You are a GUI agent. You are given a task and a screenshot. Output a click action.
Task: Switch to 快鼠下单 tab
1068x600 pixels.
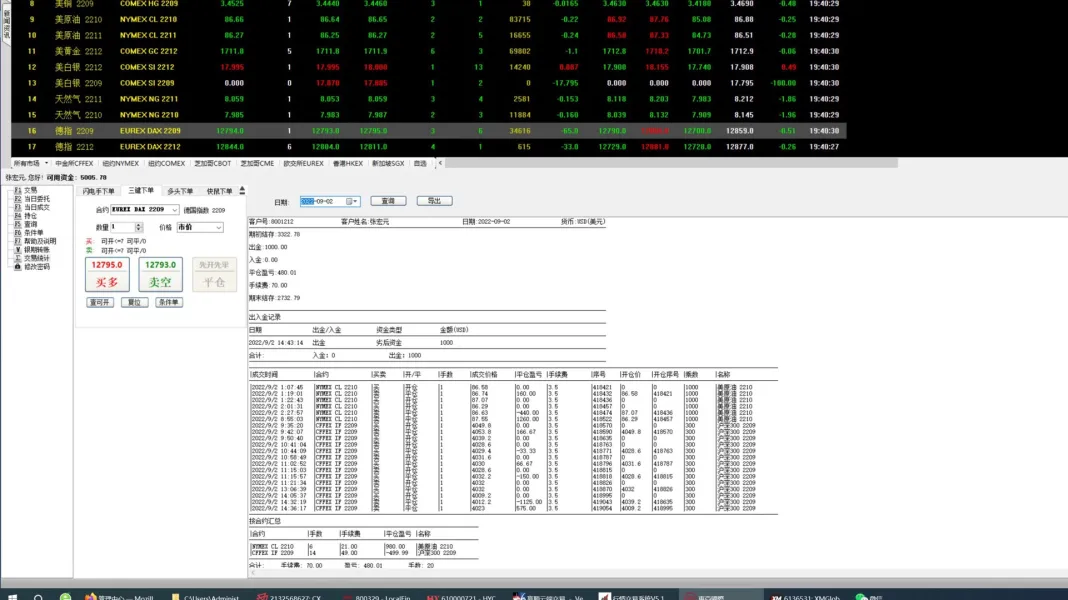pos(219,191)
